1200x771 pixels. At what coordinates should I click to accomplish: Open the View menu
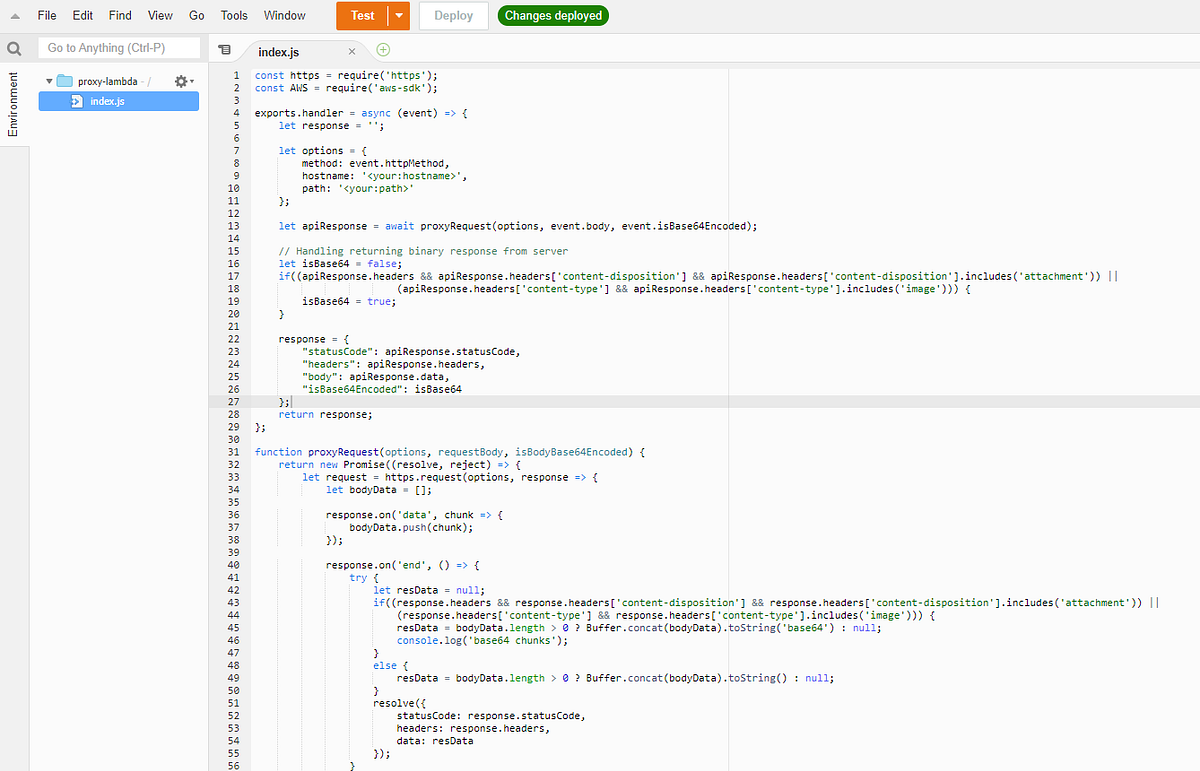pyautogui.click(x=160, y=16)
